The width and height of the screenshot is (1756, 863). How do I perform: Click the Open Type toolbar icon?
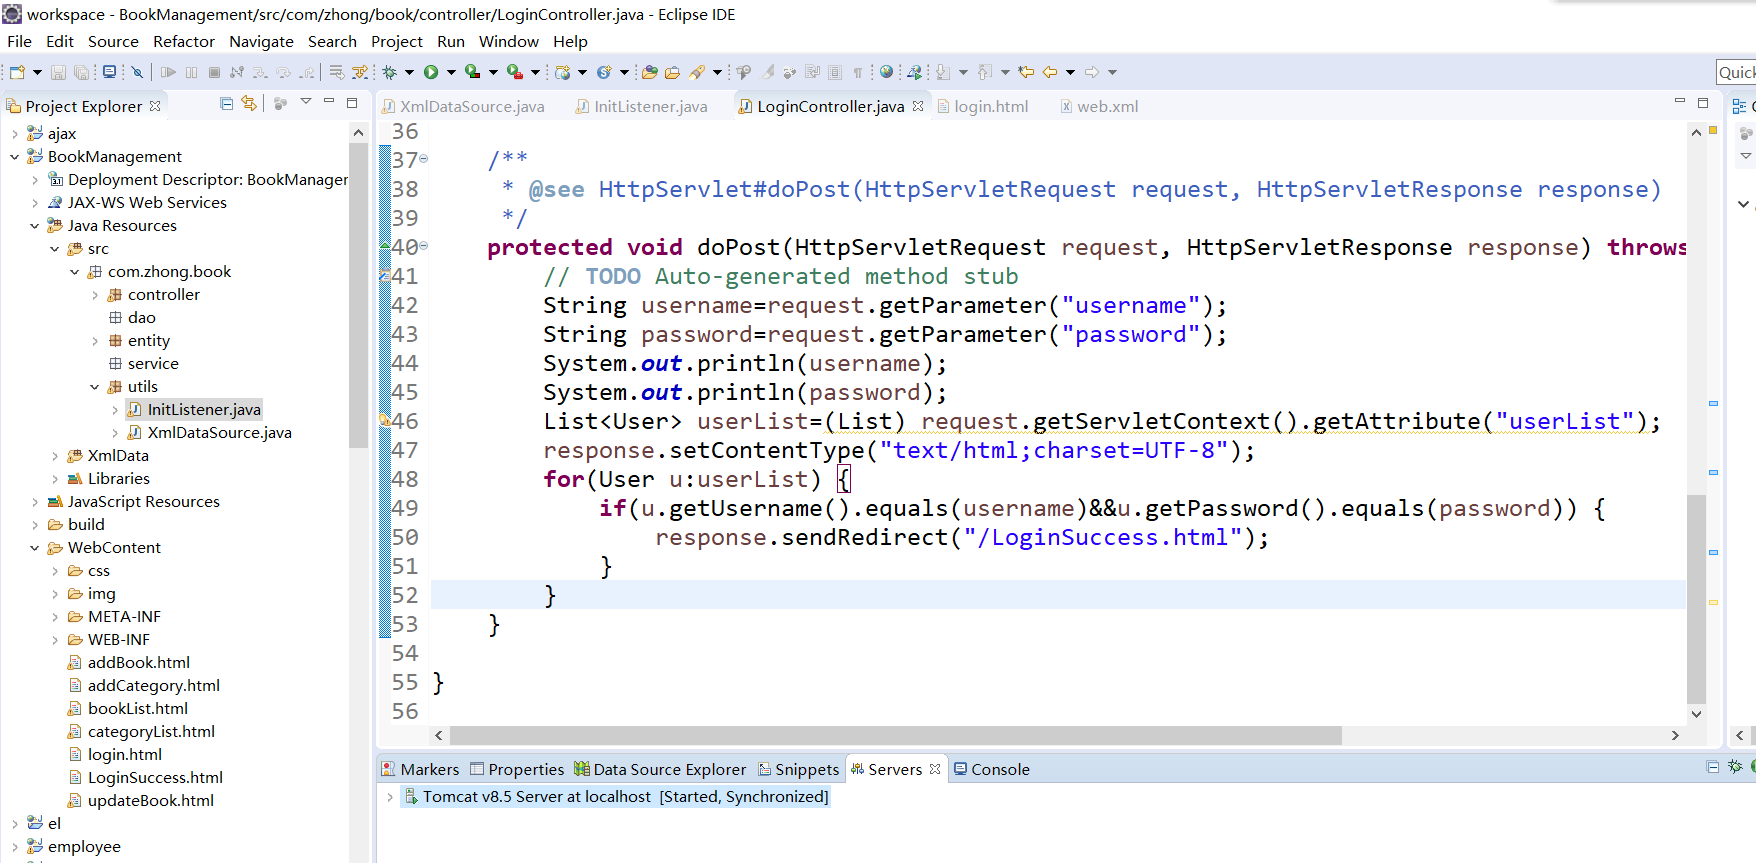point(650,72)
